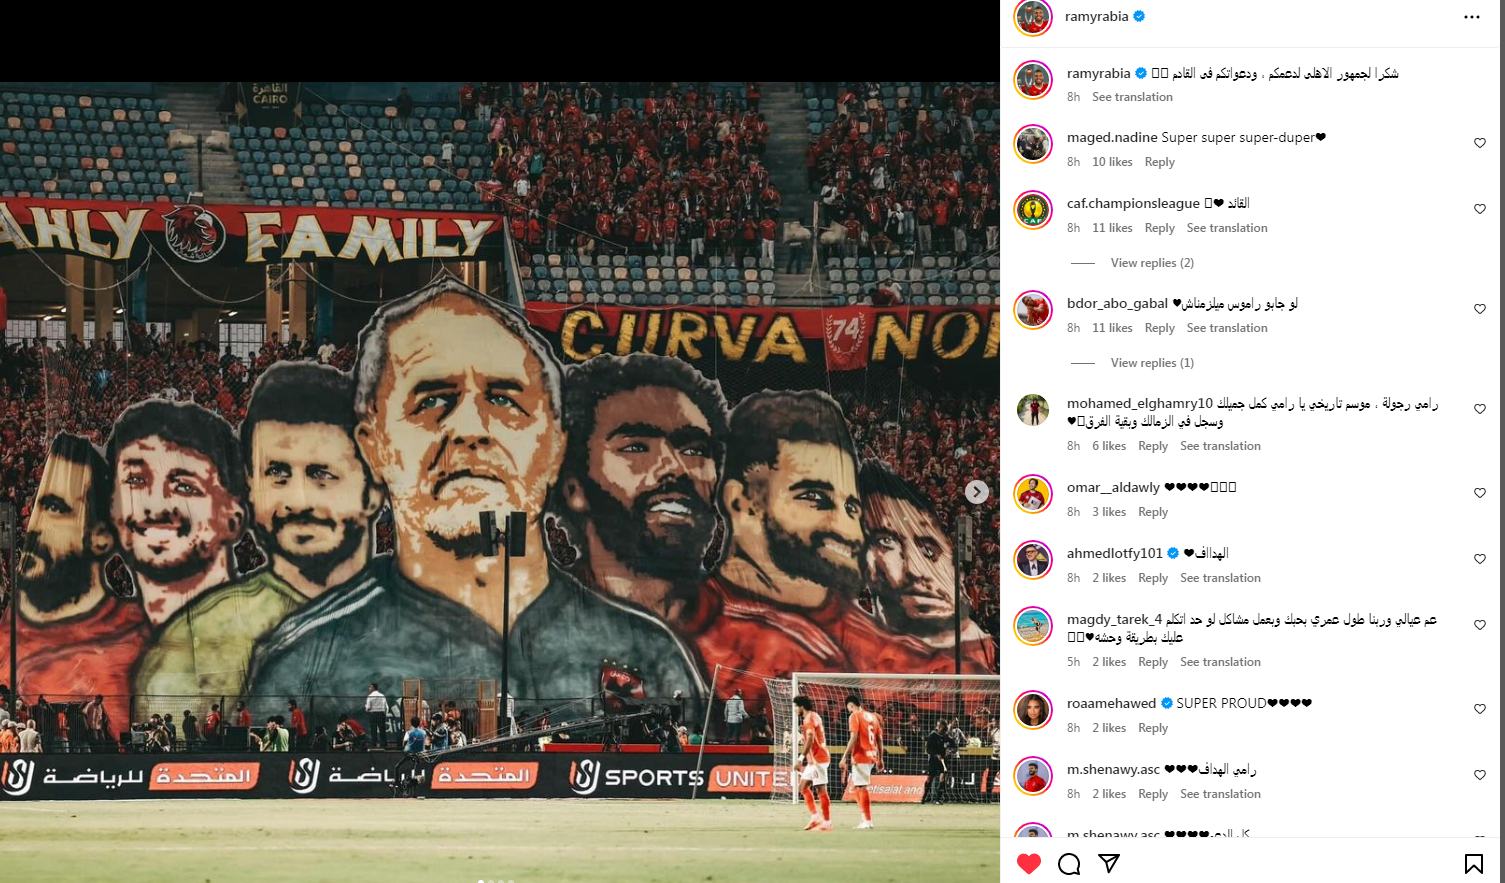Open the comment bubble icon

[x=1069, y=864]
